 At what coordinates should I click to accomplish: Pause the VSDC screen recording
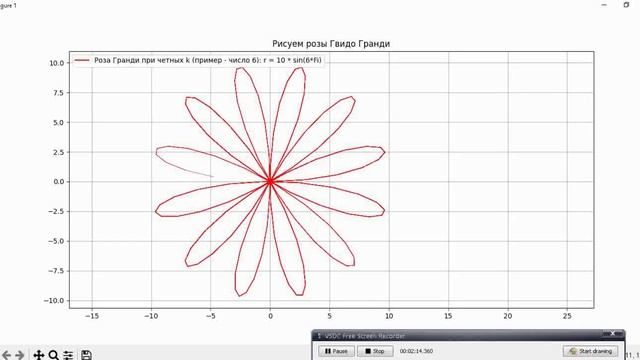336,351
